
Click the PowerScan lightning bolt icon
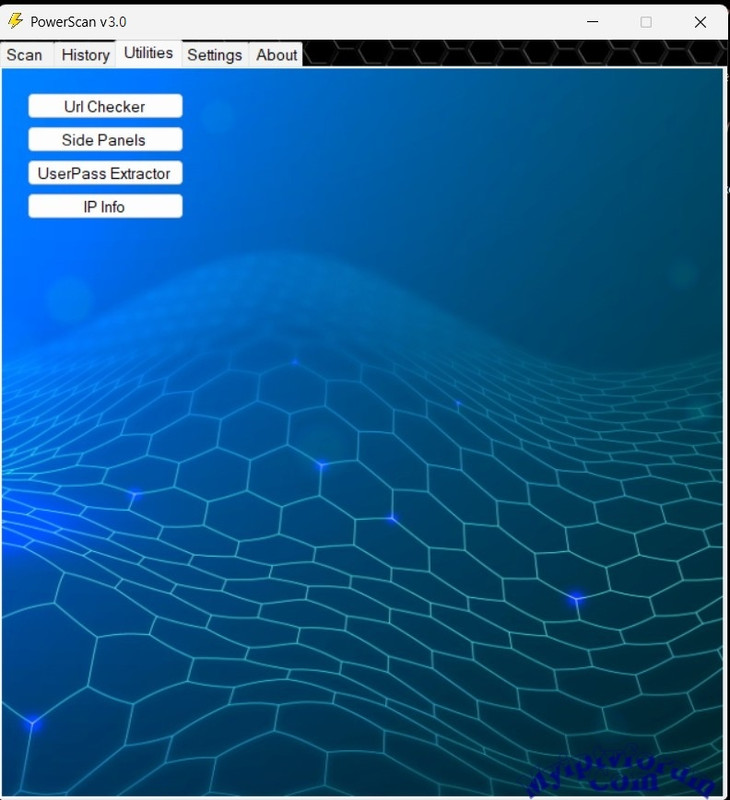click(15, 21)
